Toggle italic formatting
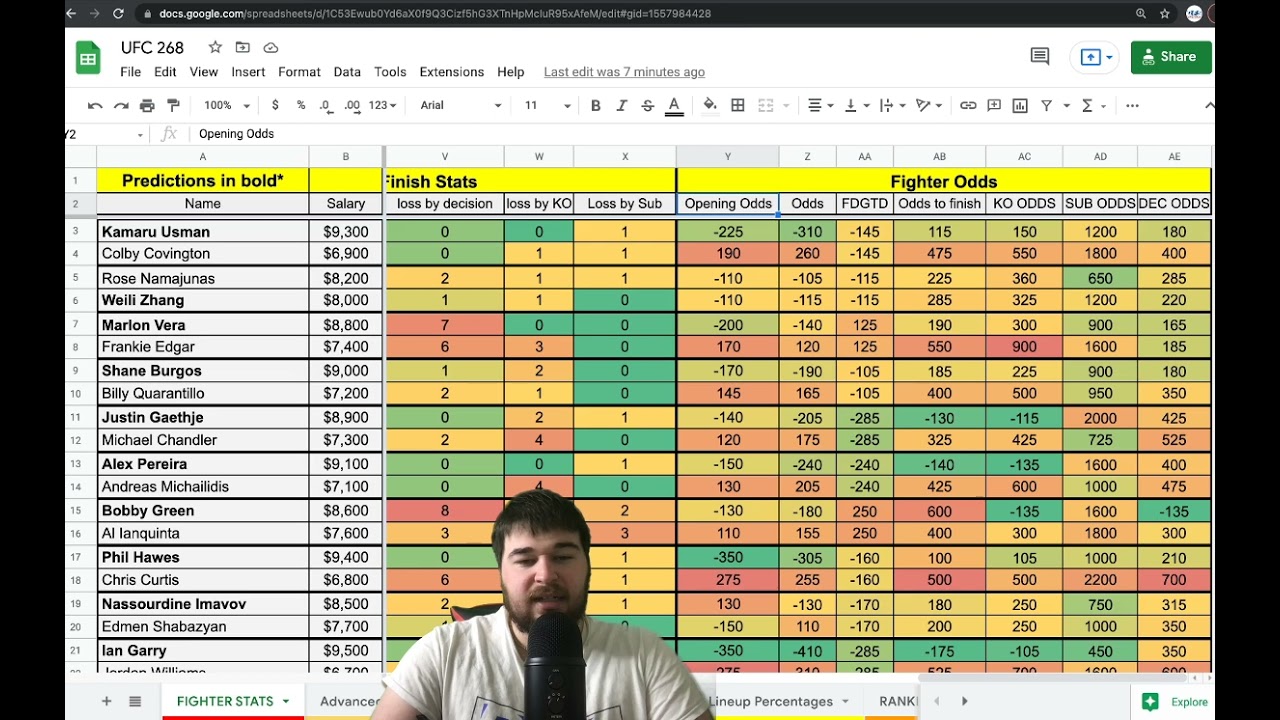Image resolution: width=1280 pixels, height=720 pixels. 622,105
